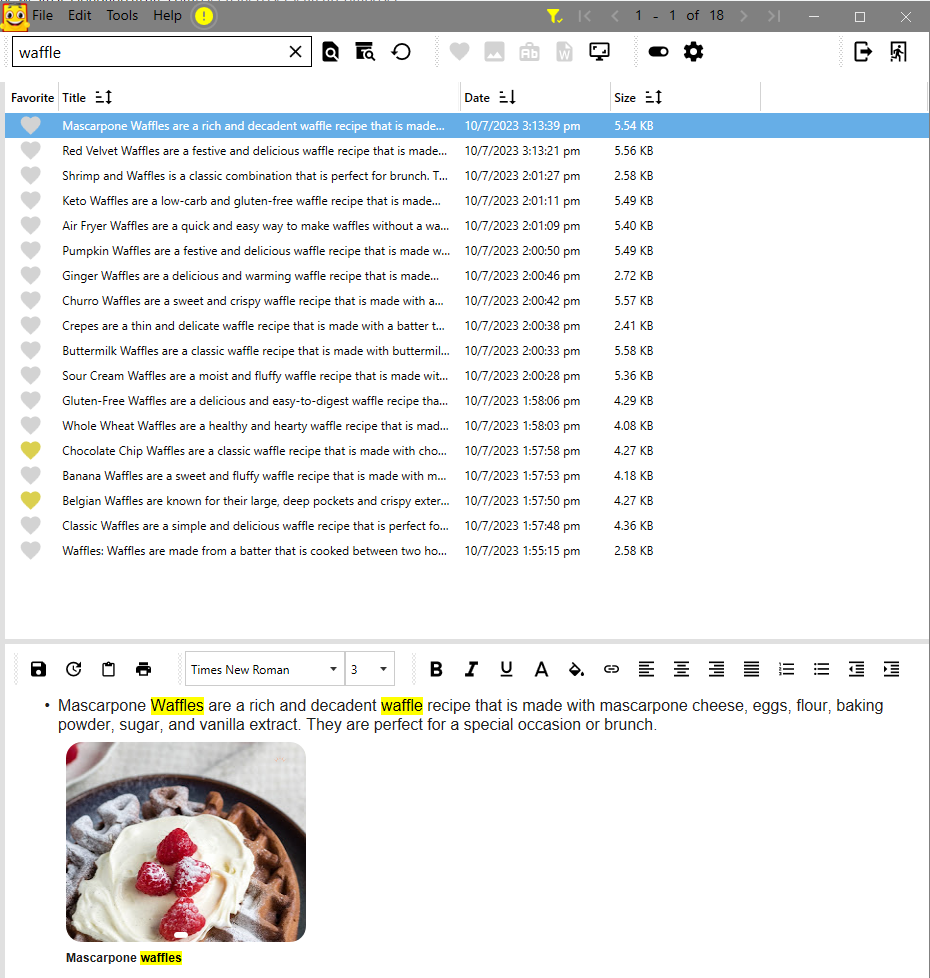Go to the previous page

pos(615,16)
